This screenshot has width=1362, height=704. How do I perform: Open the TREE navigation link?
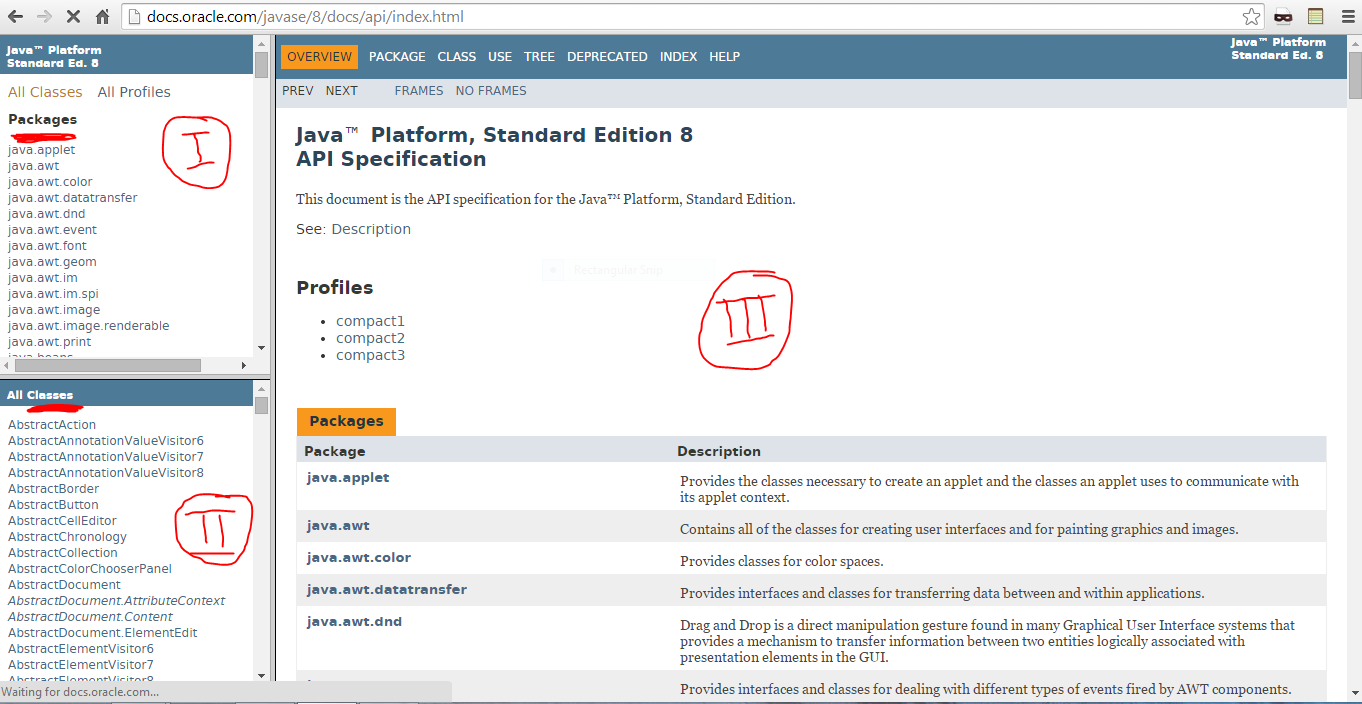click(539, 57)
